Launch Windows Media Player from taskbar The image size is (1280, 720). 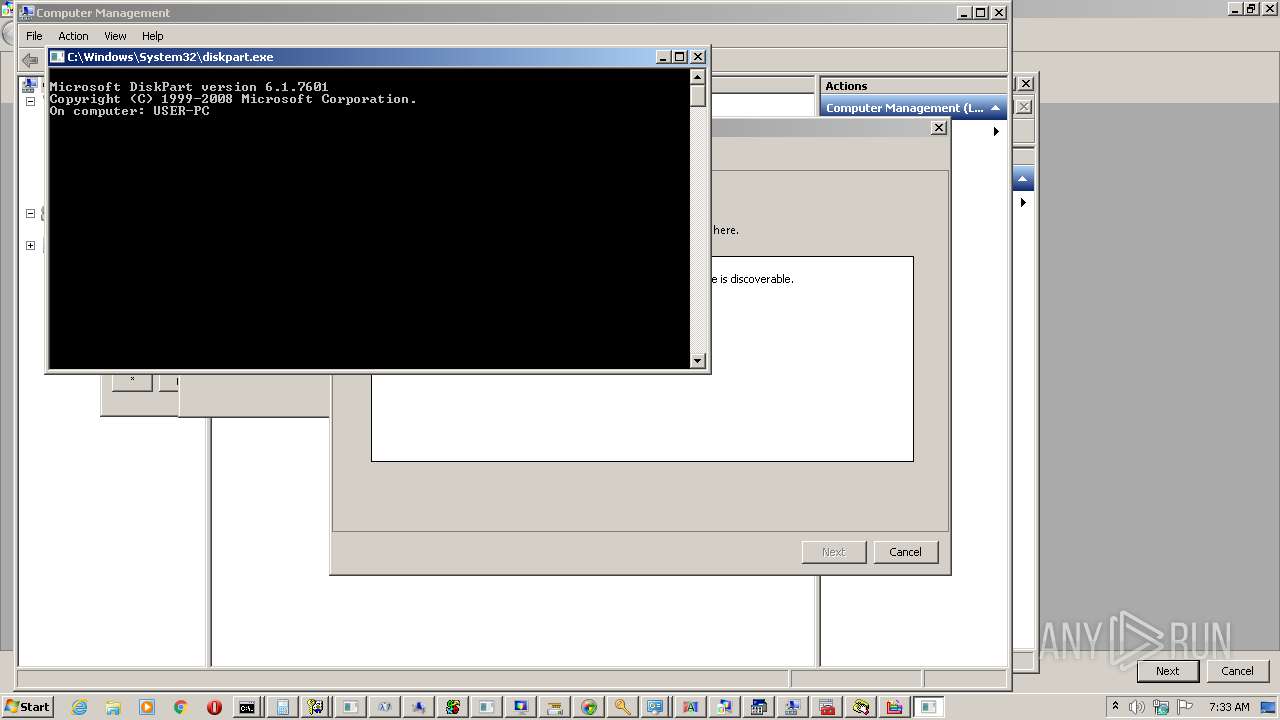click(147, 707)
